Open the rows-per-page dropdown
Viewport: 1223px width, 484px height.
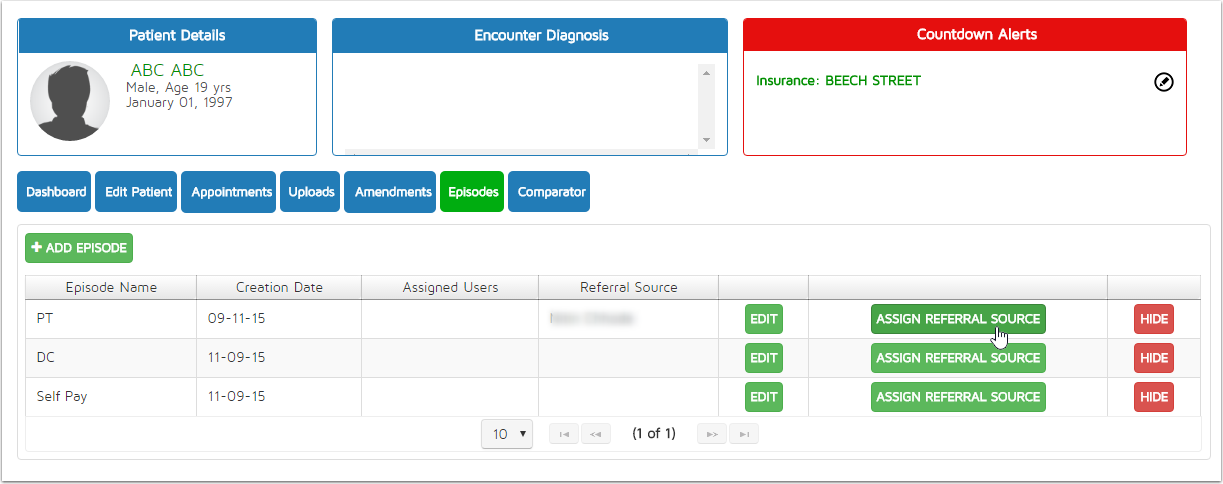pos(506,434)
